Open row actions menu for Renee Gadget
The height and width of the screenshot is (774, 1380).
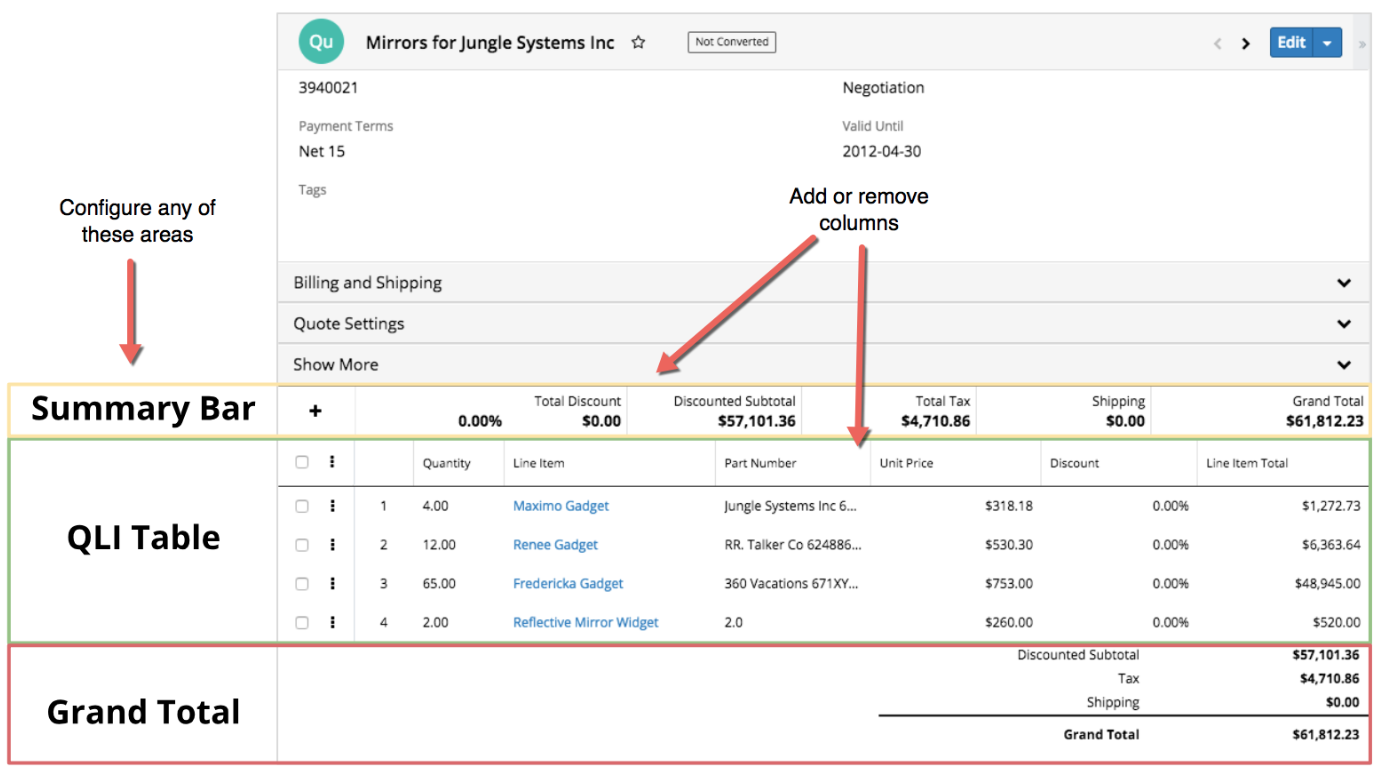332,545
